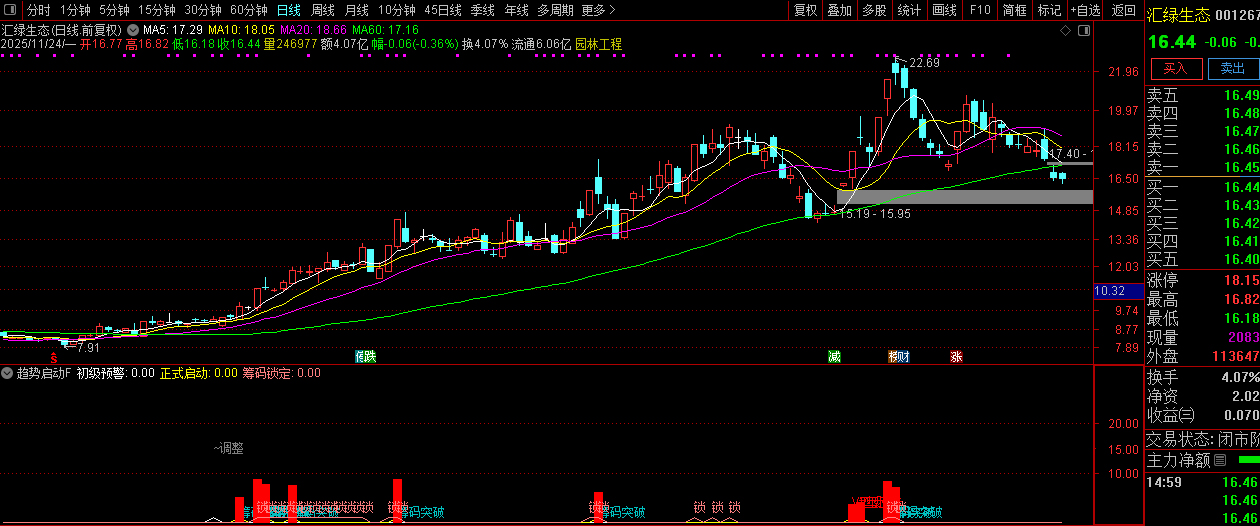Click the 汇绿生态 stock name in the quote panel
Image resolution: width=1260 pixels, height=526 pixels.
(x=1178, y=15)
